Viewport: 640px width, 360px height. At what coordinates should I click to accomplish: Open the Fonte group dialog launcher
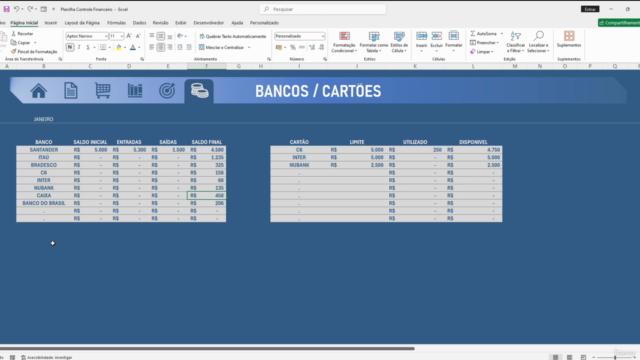click(142, 59)
